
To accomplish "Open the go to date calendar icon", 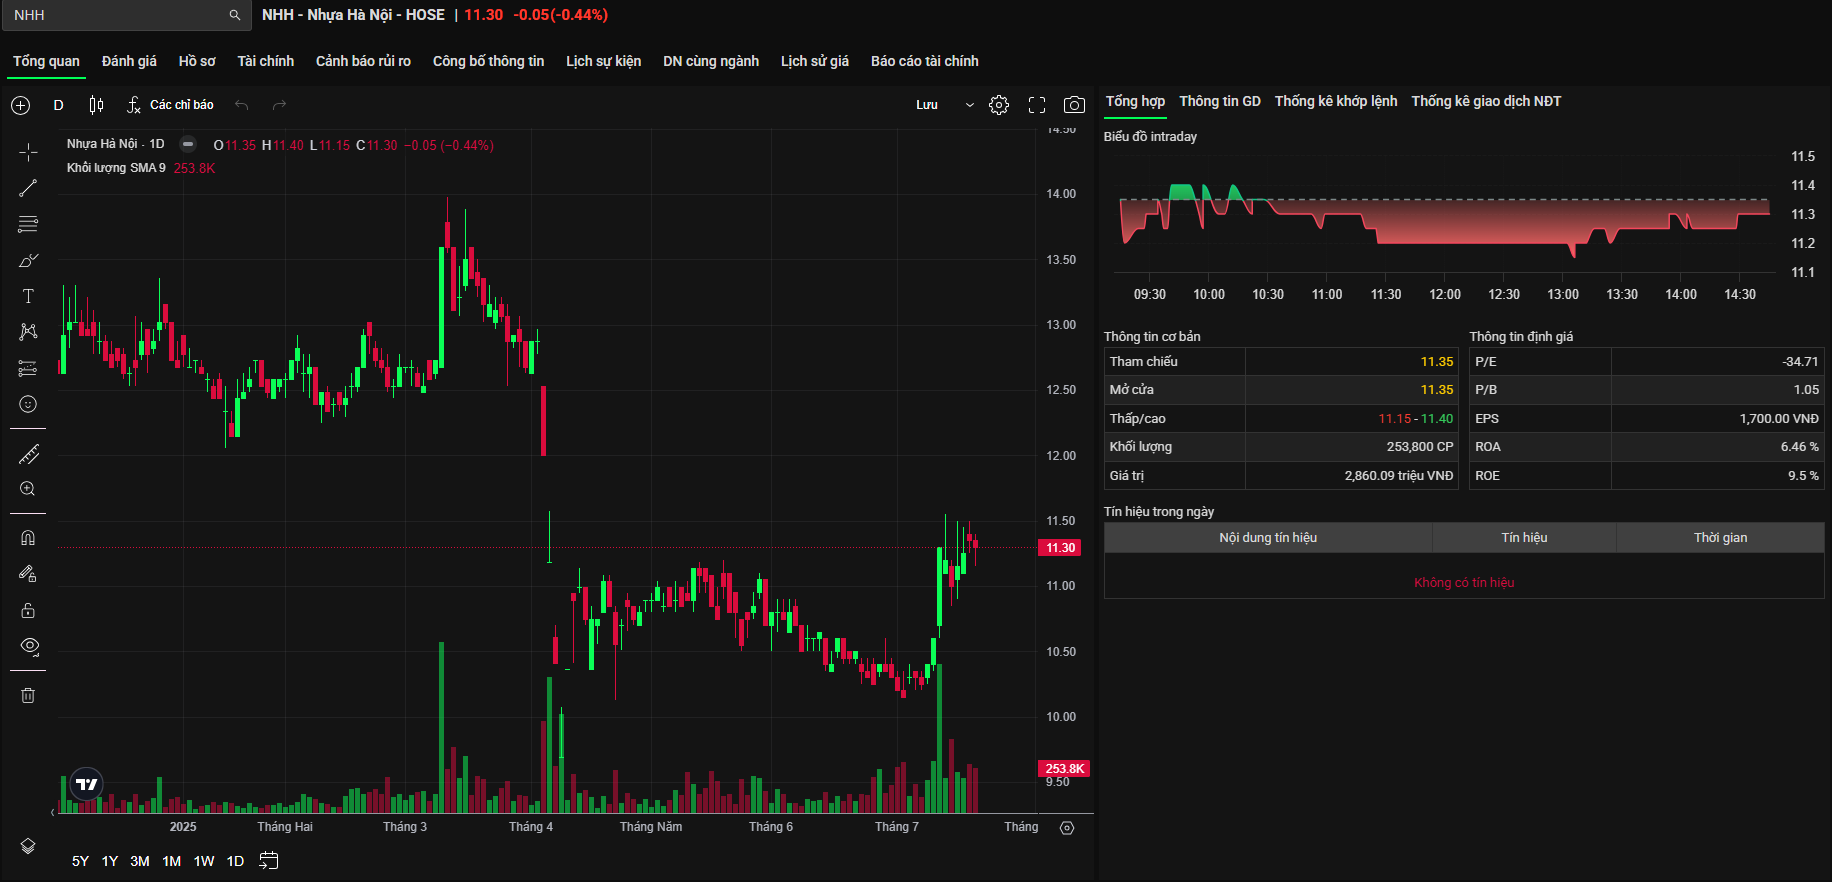I will [x=268, y=861].
